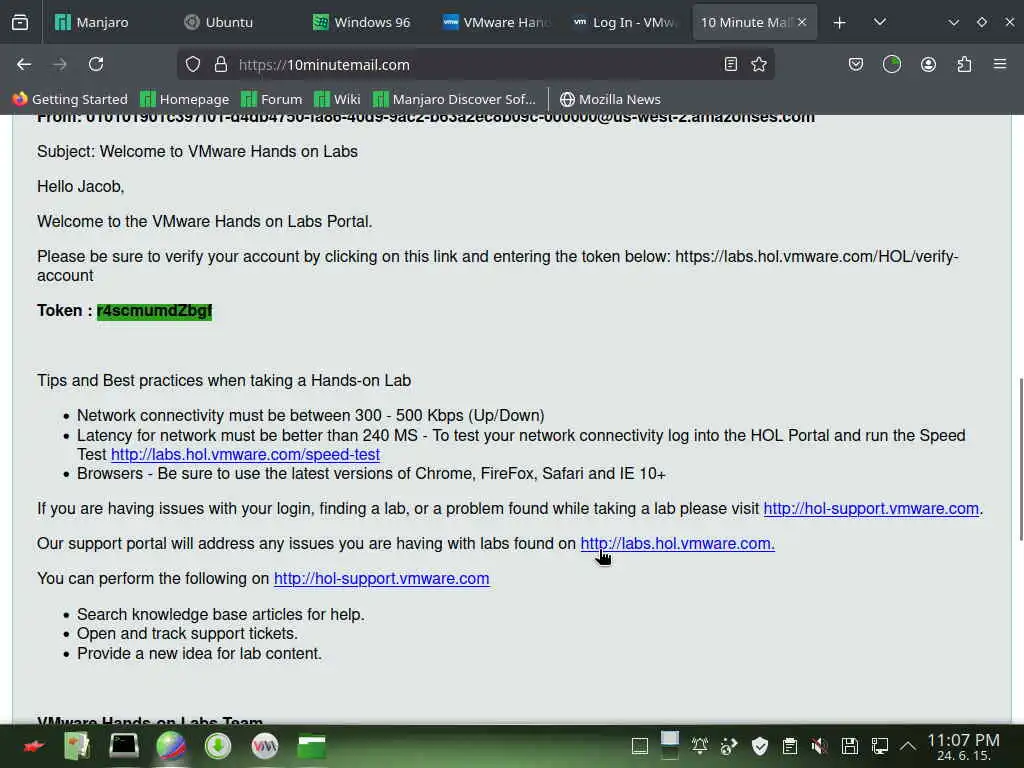The width and height of the screenshot is (1024, 768).
Task: Open the Homepage bookmark
Action: (185, 99)
